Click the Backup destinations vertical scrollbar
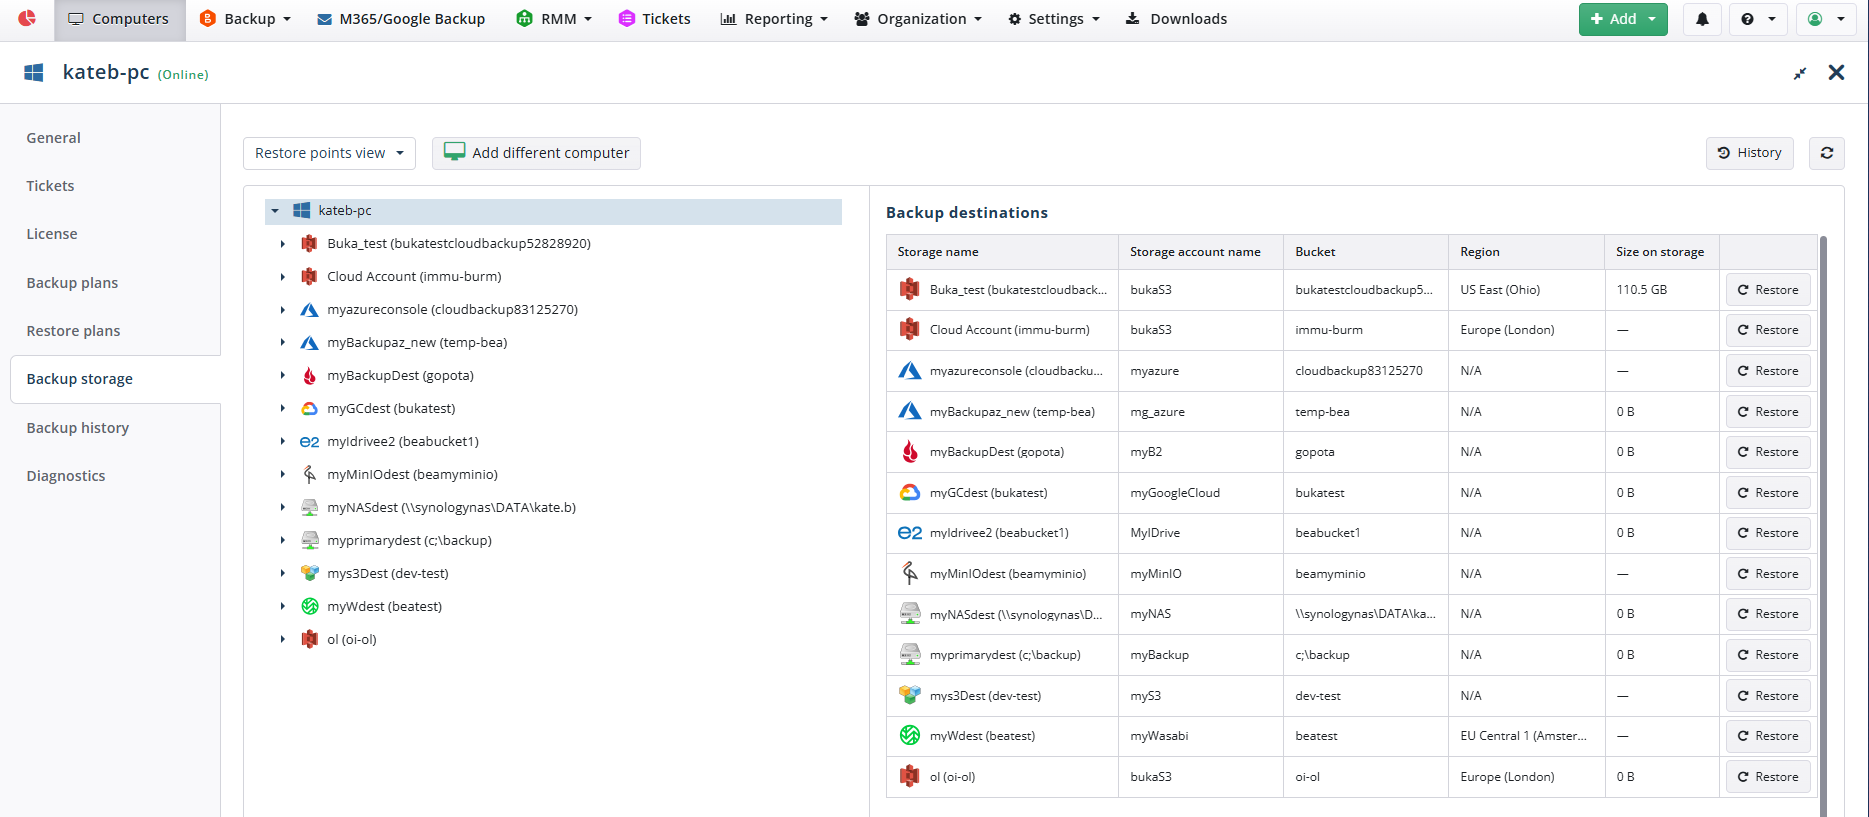The height and width of the screenshot is (817, 1869). pyautogui.click(x=1823, y=520)
